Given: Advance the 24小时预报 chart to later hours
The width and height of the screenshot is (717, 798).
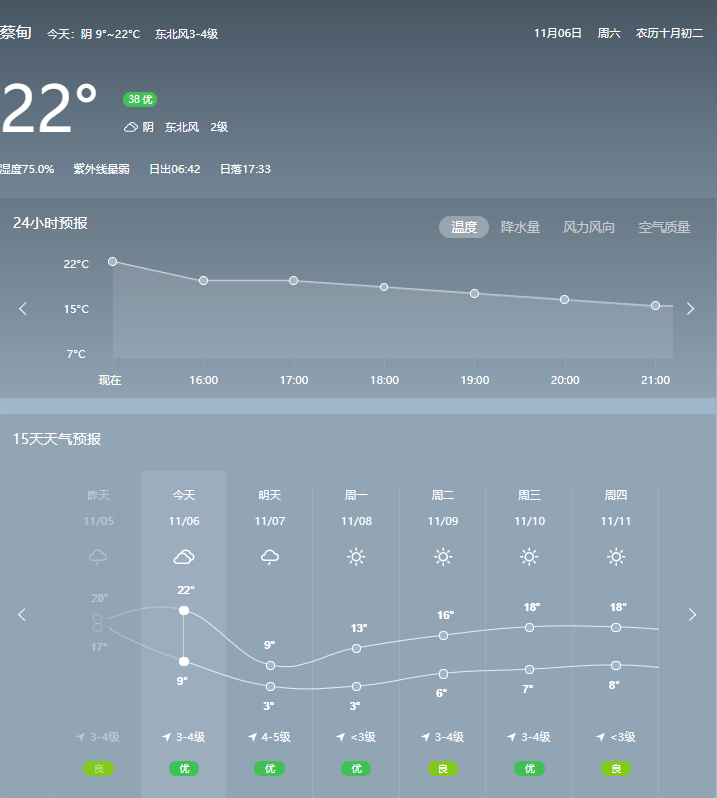Looking at the screenshot, I should (x=690, y=308).
